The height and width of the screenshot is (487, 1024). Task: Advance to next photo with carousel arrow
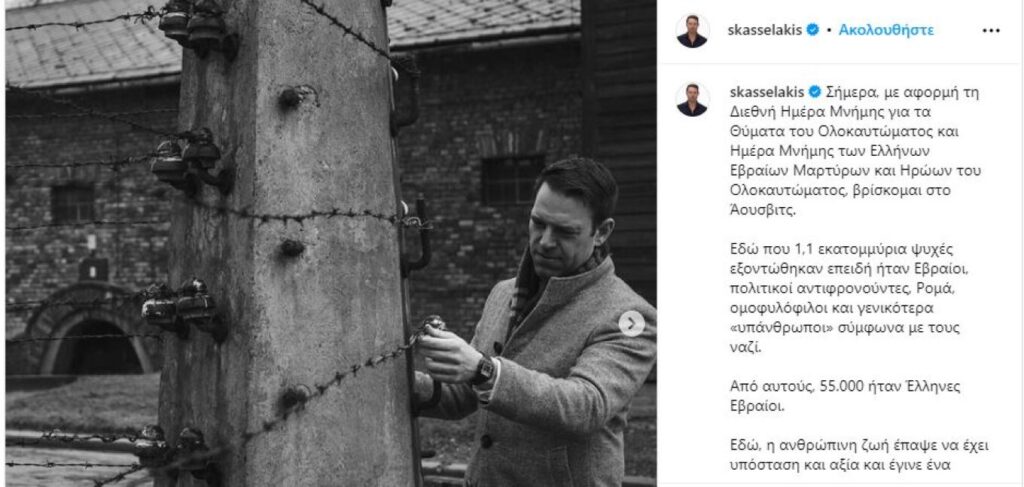[x=632, y=323]
